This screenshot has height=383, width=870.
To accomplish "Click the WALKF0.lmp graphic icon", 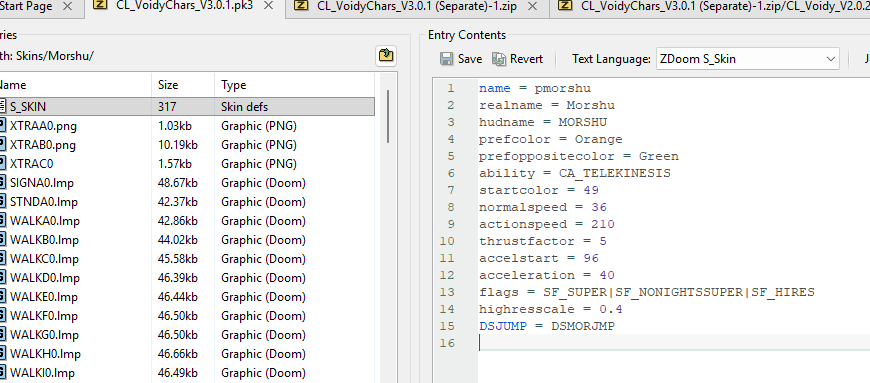I will pos(2,315).
